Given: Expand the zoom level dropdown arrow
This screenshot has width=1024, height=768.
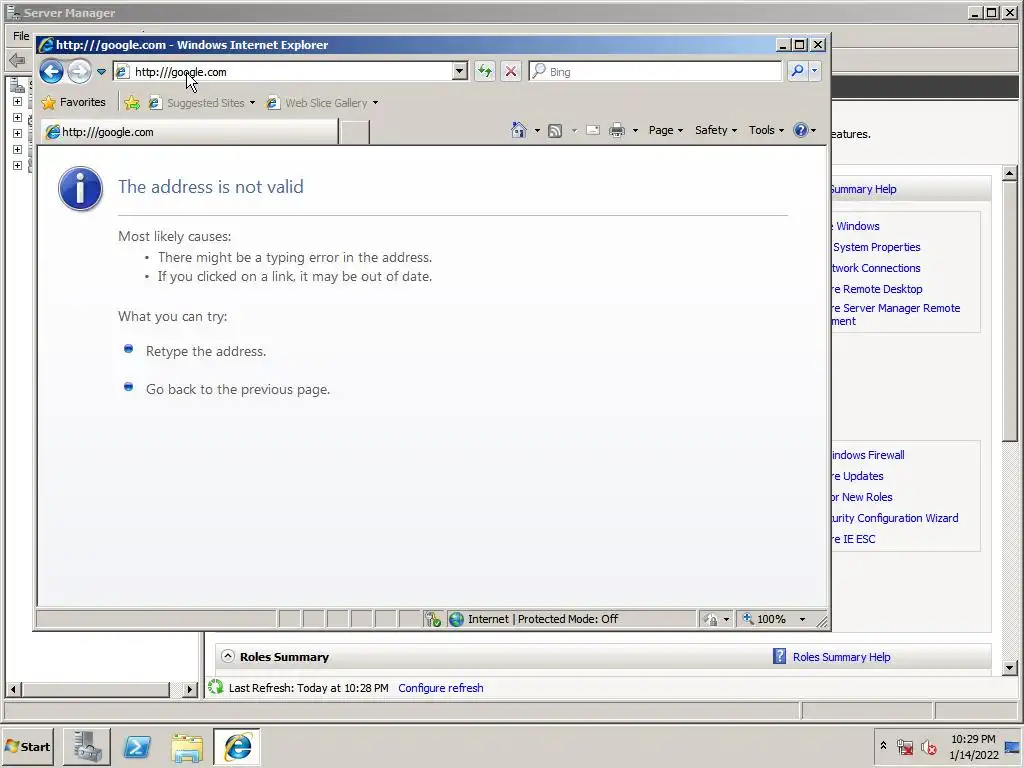Looking at the screenshot, I should tap(802, 619).
